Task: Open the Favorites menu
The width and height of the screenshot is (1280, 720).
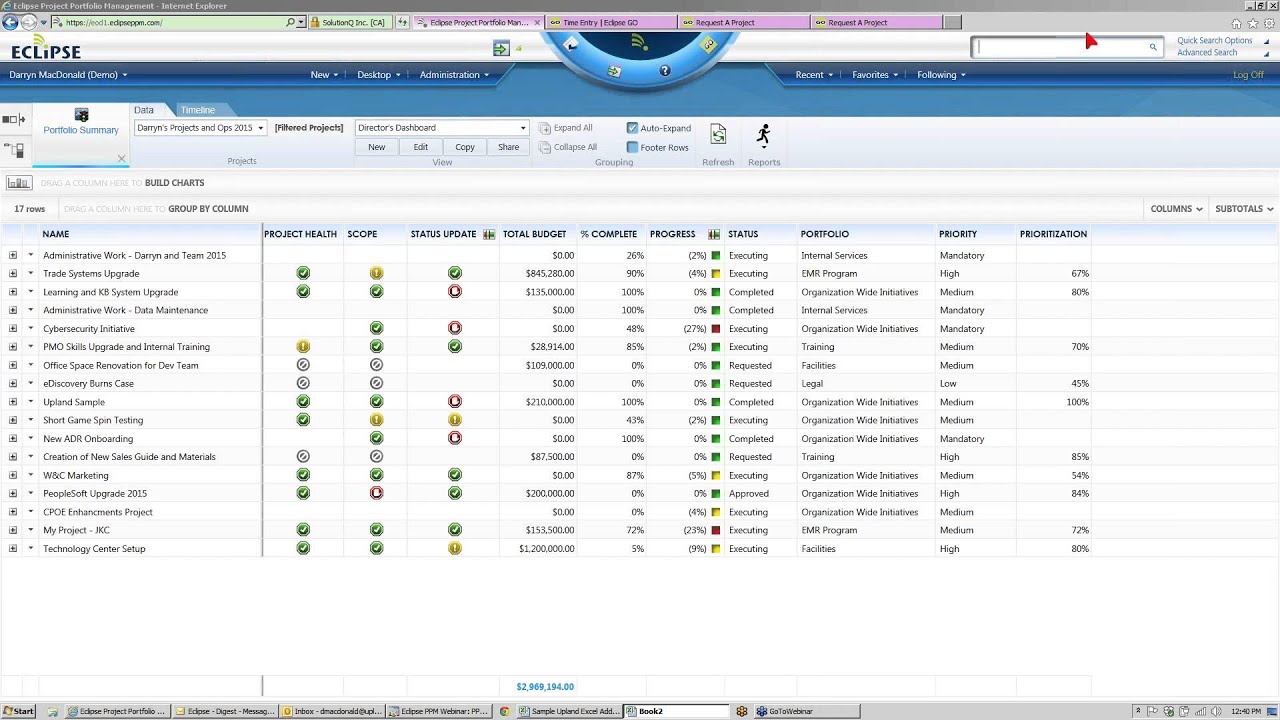Action: tap(875, 75)
